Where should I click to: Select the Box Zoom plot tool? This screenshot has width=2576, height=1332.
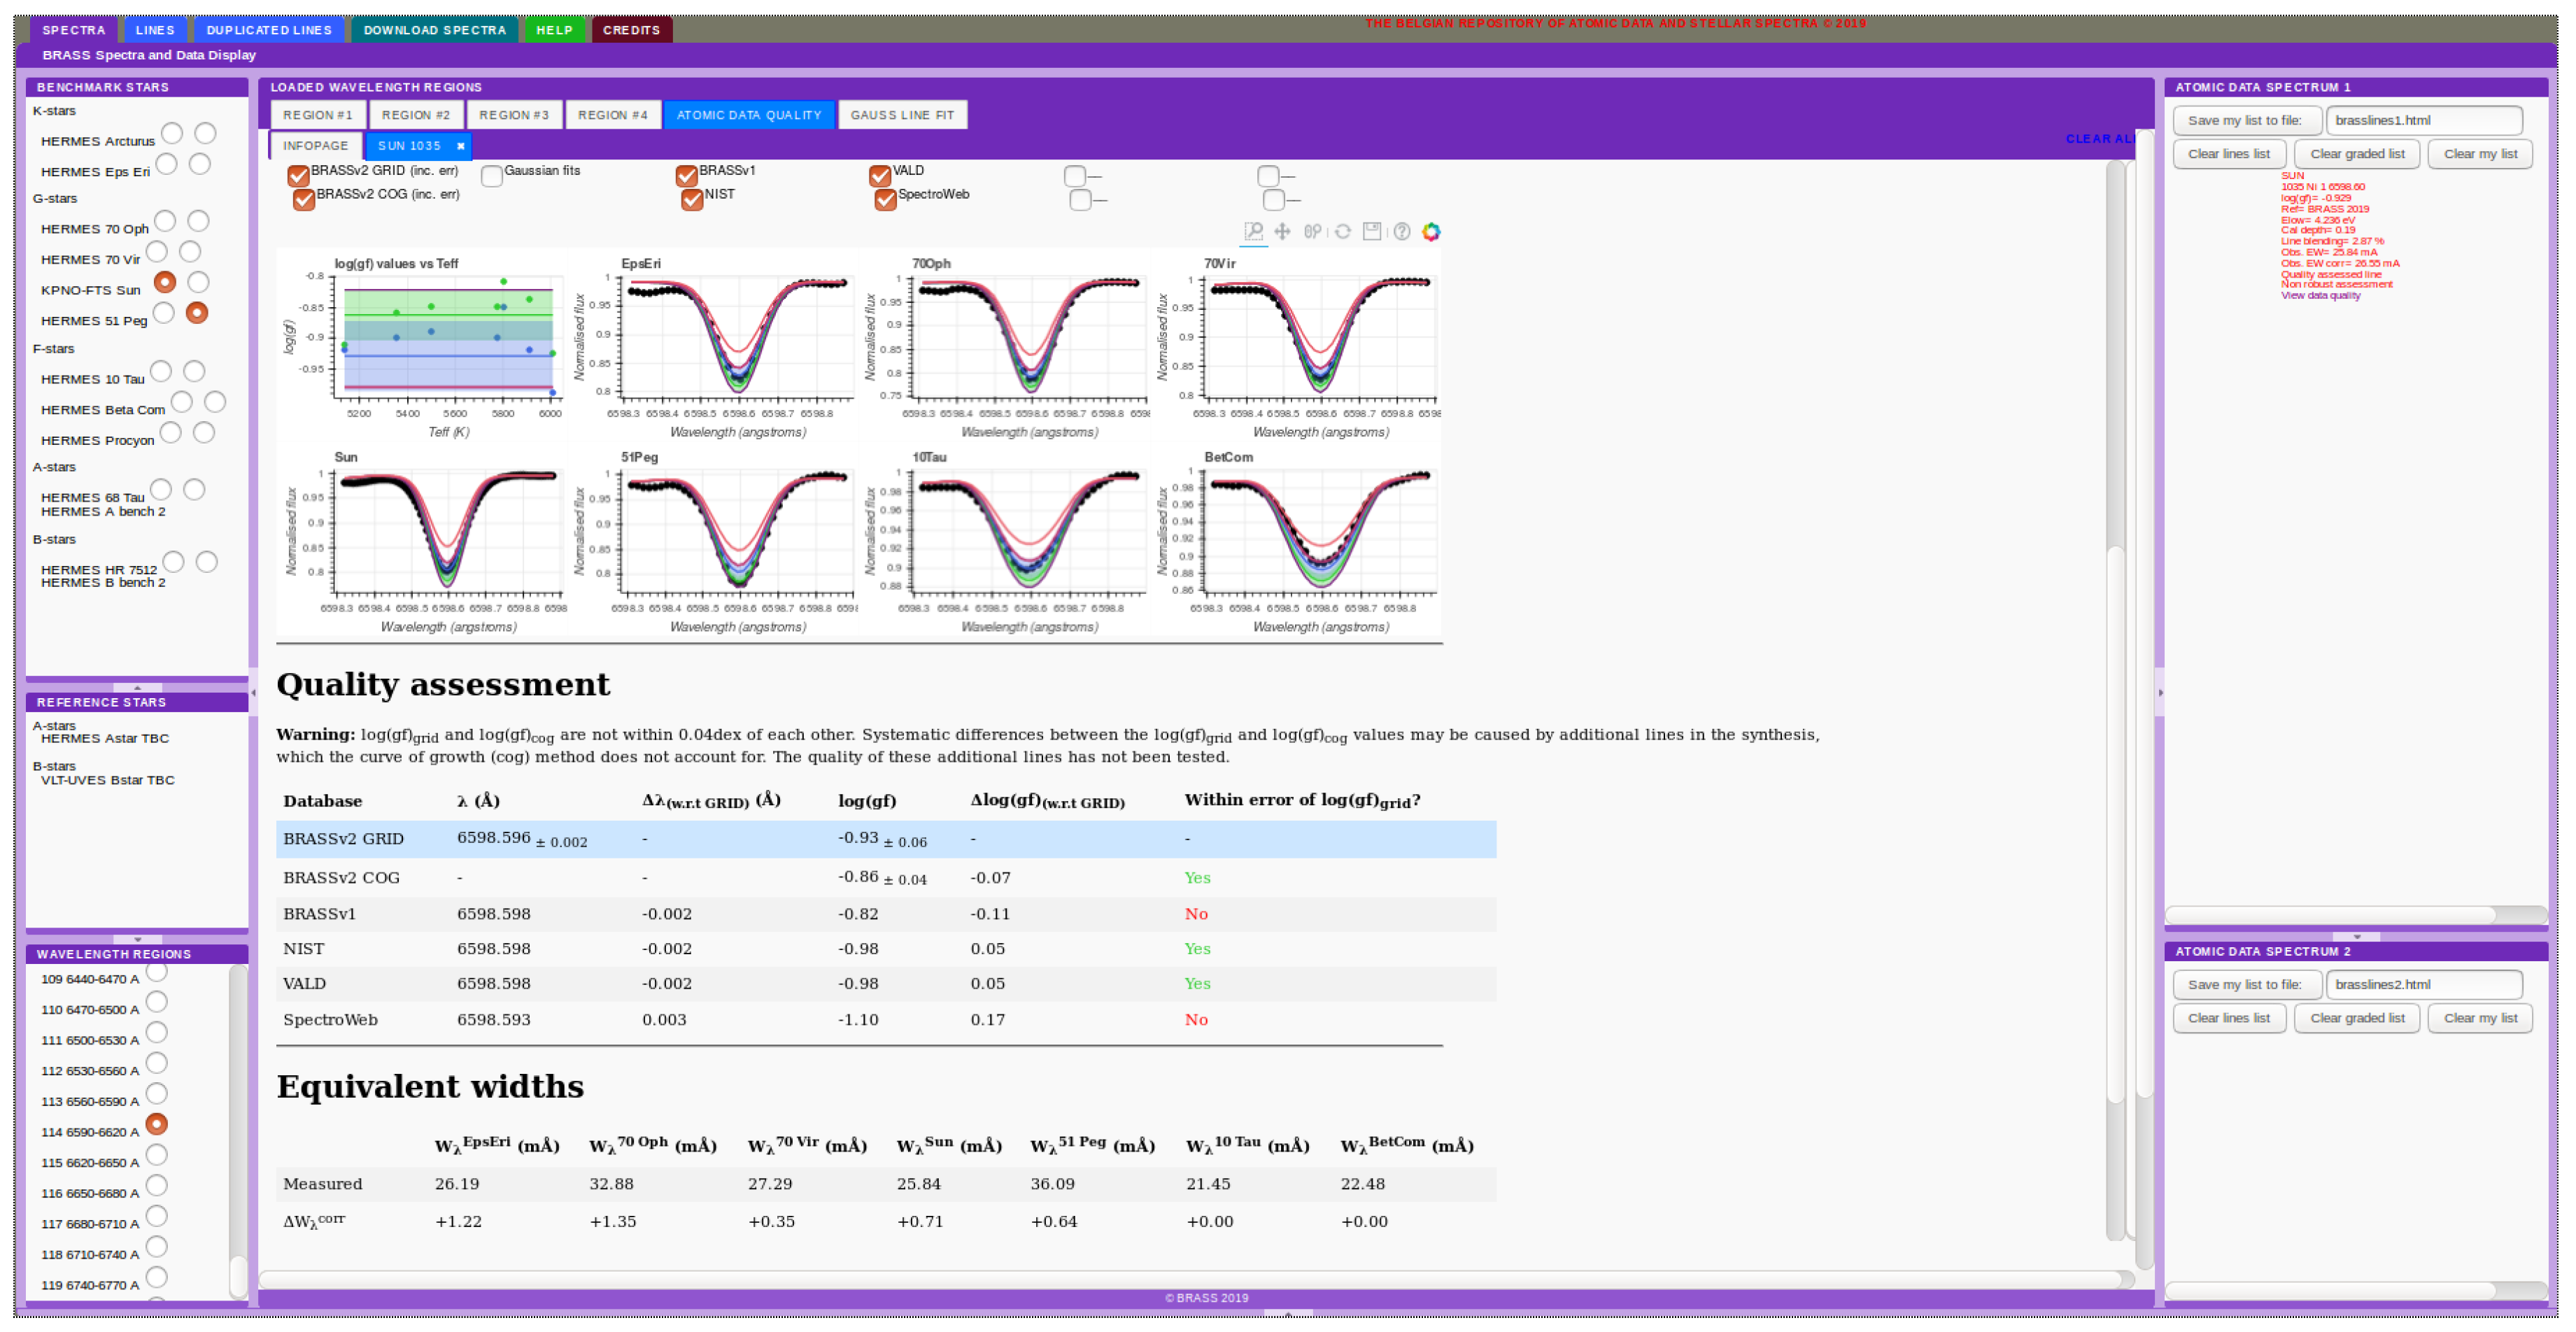(1253, 232)
